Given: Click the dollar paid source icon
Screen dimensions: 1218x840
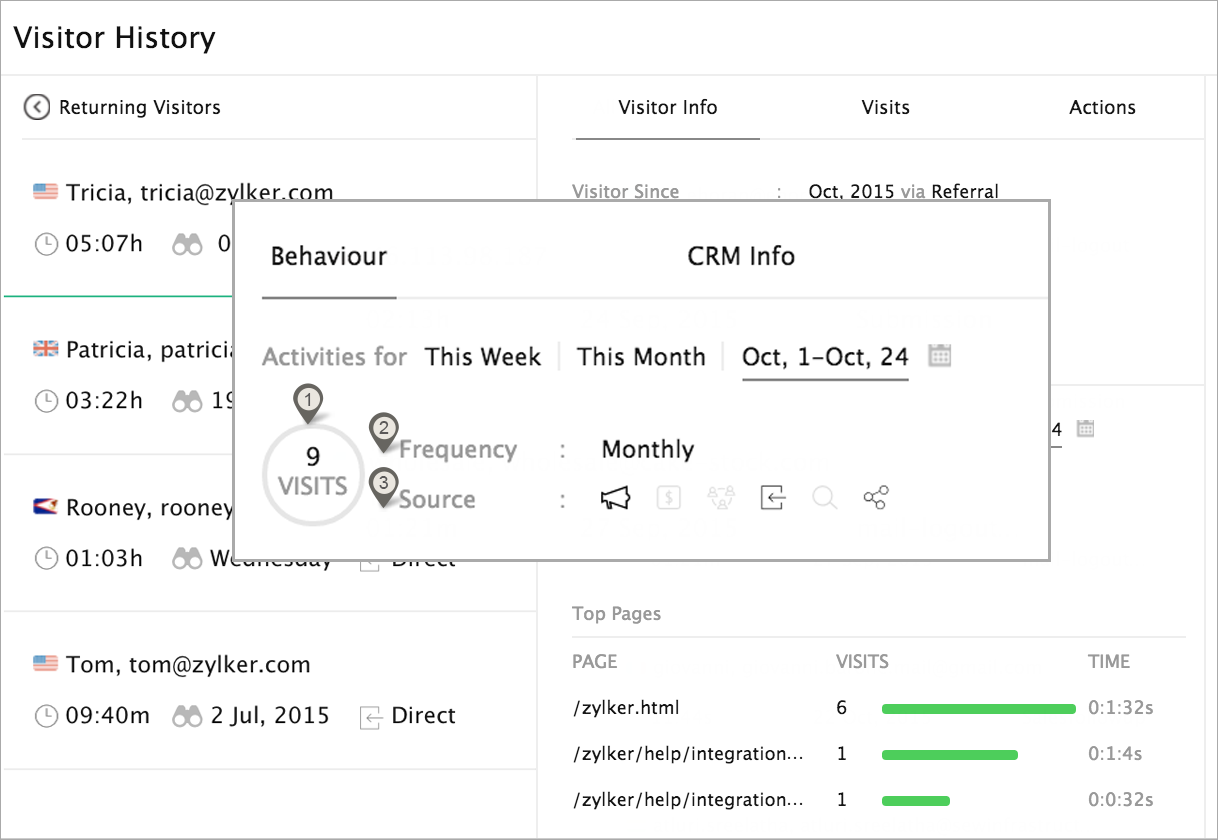Looking at the screenshot, I should click(x=669, y=498).
